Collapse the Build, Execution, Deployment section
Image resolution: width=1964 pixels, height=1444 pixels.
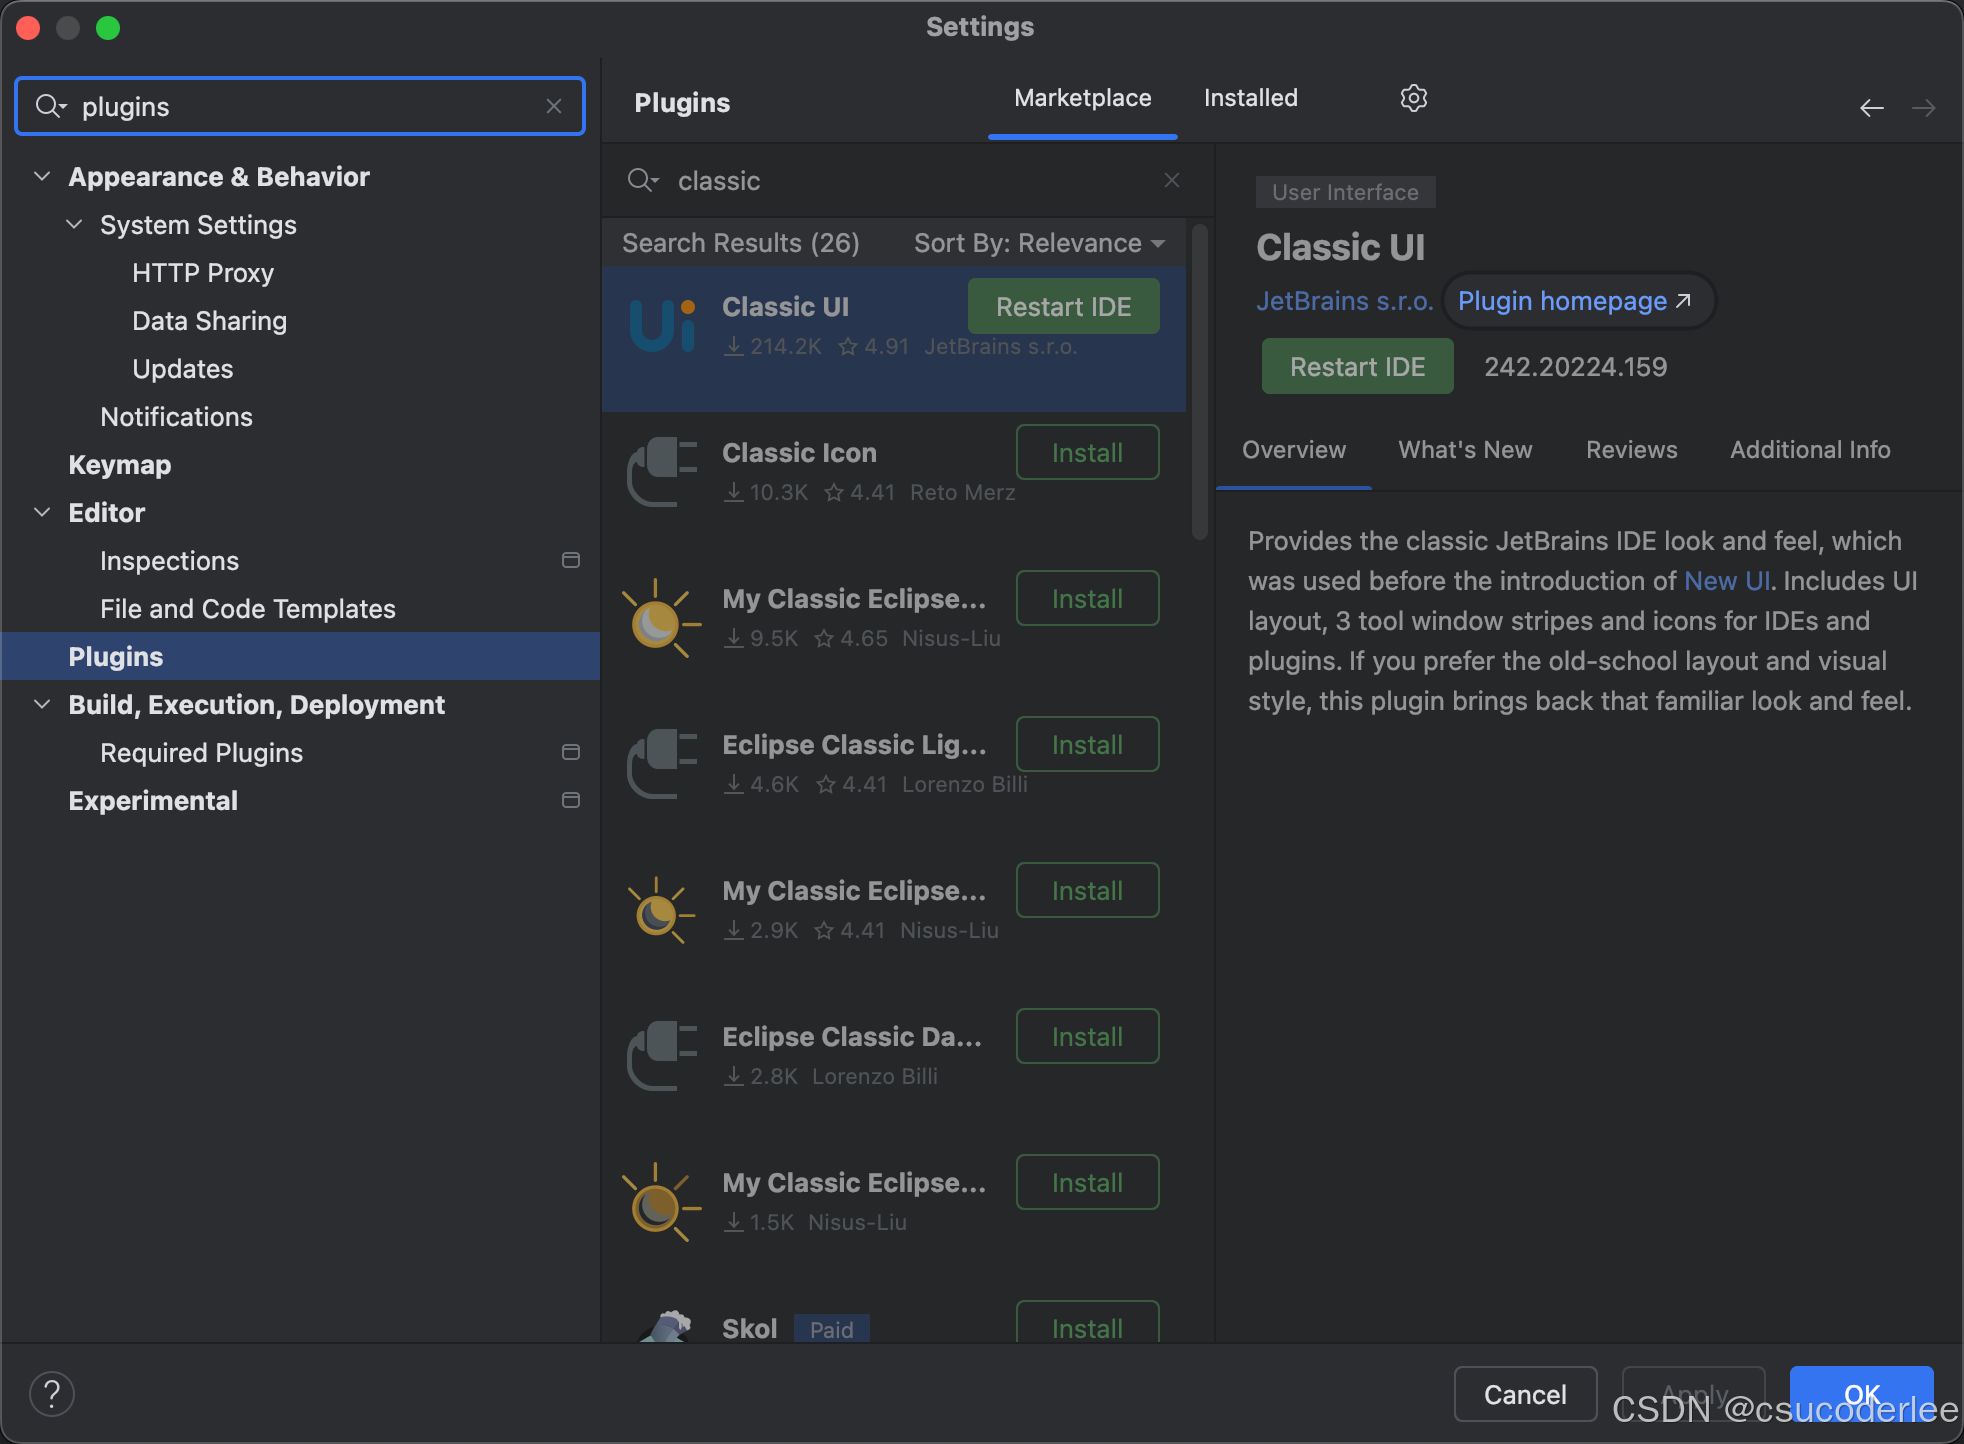tap(42, 704)
